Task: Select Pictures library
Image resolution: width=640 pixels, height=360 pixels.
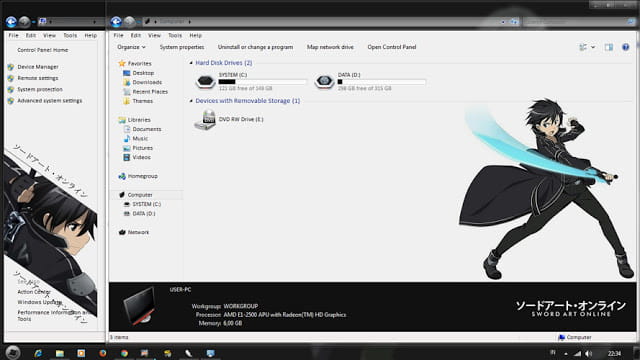Action: point(142,148)
